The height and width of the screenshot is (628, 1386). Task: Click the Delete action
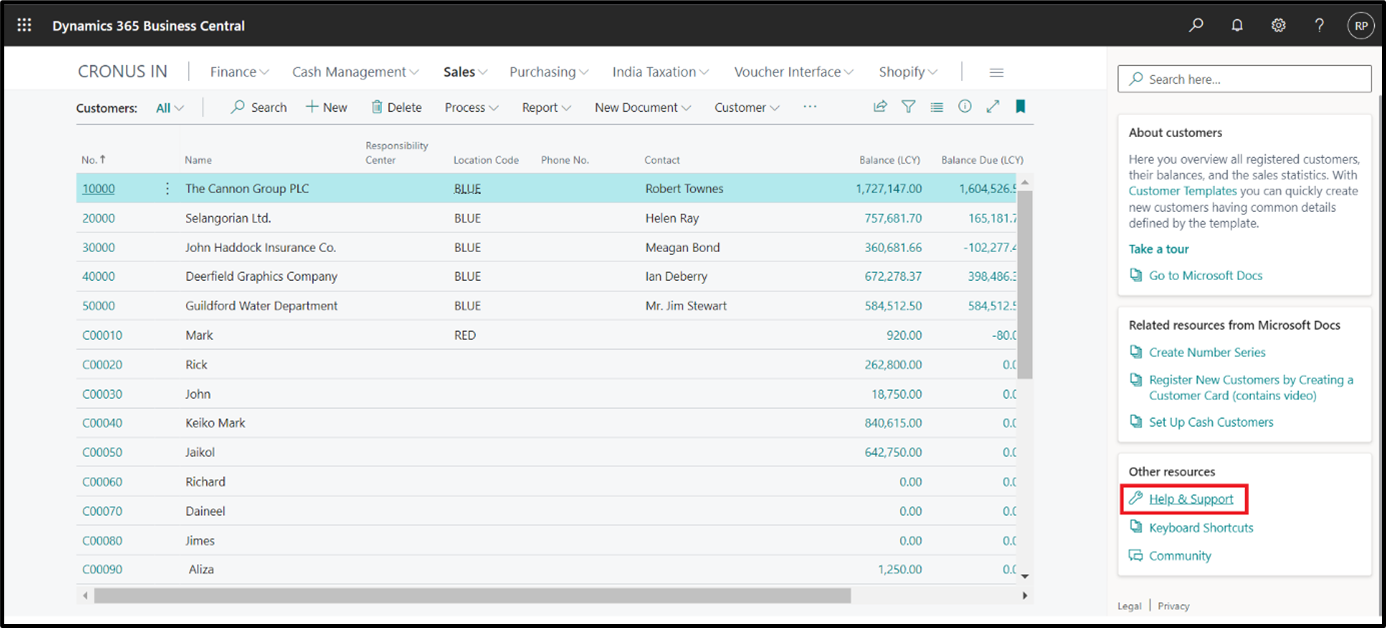coord(396,107)
